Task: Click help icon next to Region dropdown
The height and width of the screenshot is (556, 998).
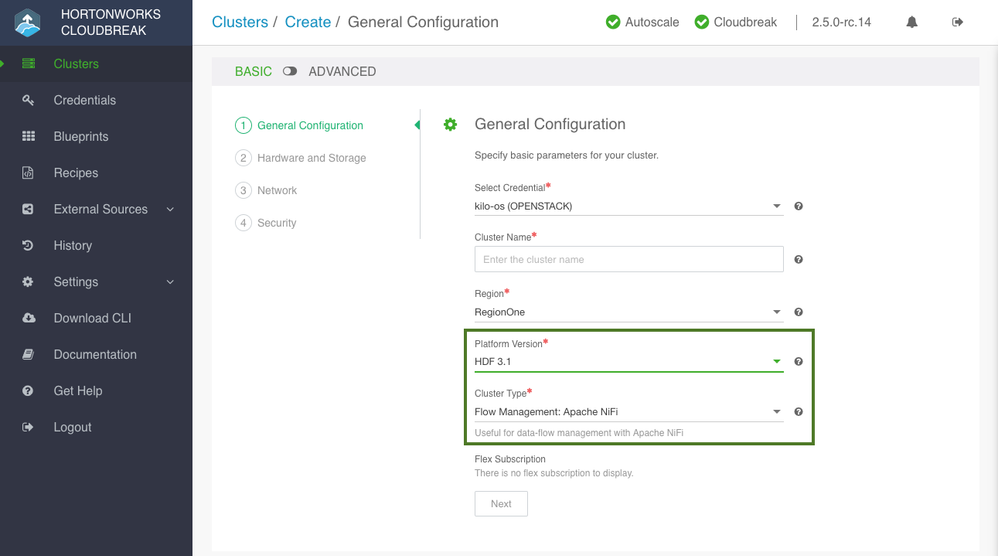Action: click(798, 312)
